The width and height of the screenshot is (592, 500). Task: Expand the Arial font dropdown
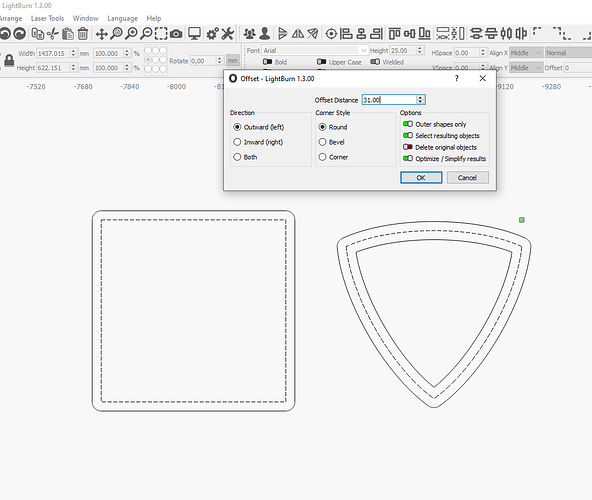pos(315,50)
